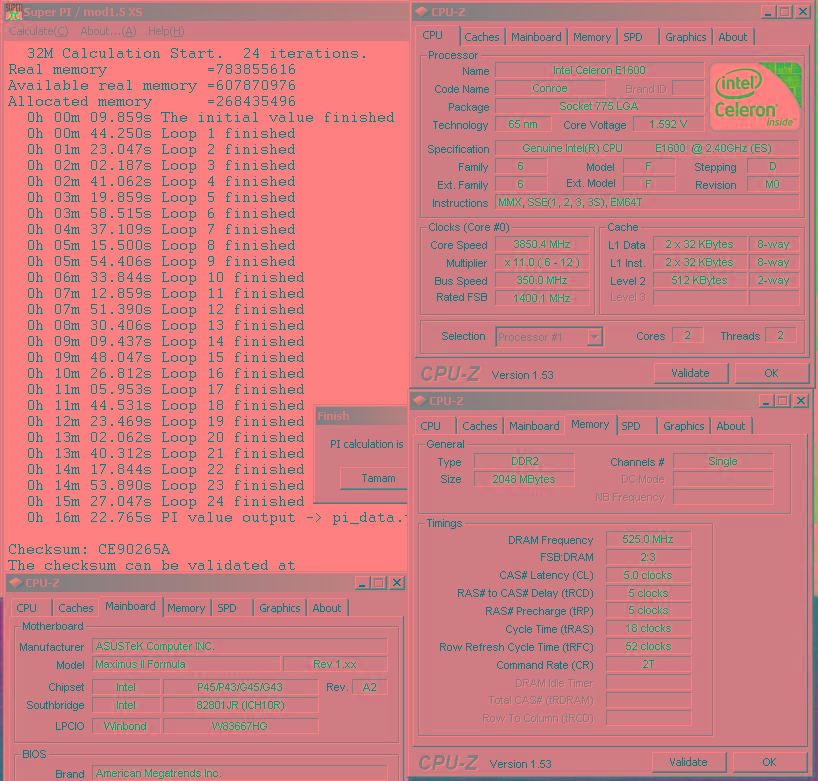Click top CPU-Z window title icon
This screenshot has width=818, height=781.
coord(421,11)
